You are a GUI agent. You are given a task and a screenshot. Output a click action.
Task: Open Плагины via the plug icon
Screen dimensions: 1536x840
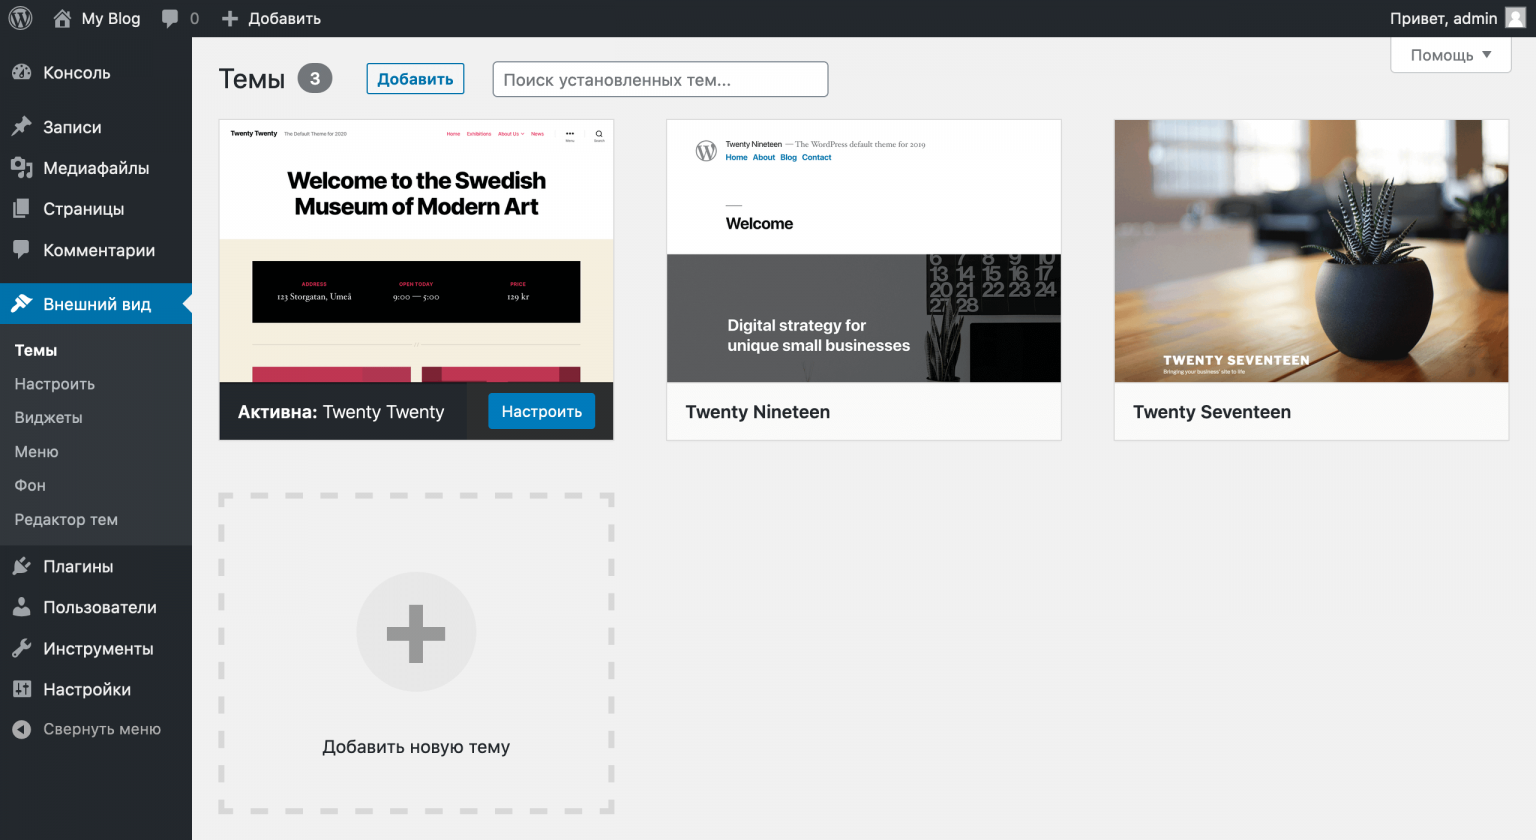pos(22,566)
